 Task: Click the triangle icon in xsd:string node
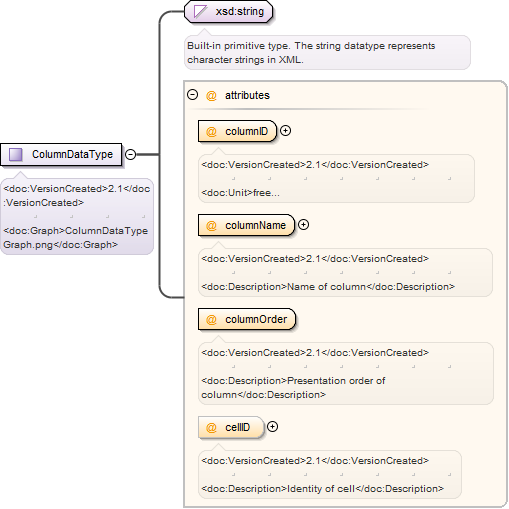pyautogui.click(x=201, y=11)
